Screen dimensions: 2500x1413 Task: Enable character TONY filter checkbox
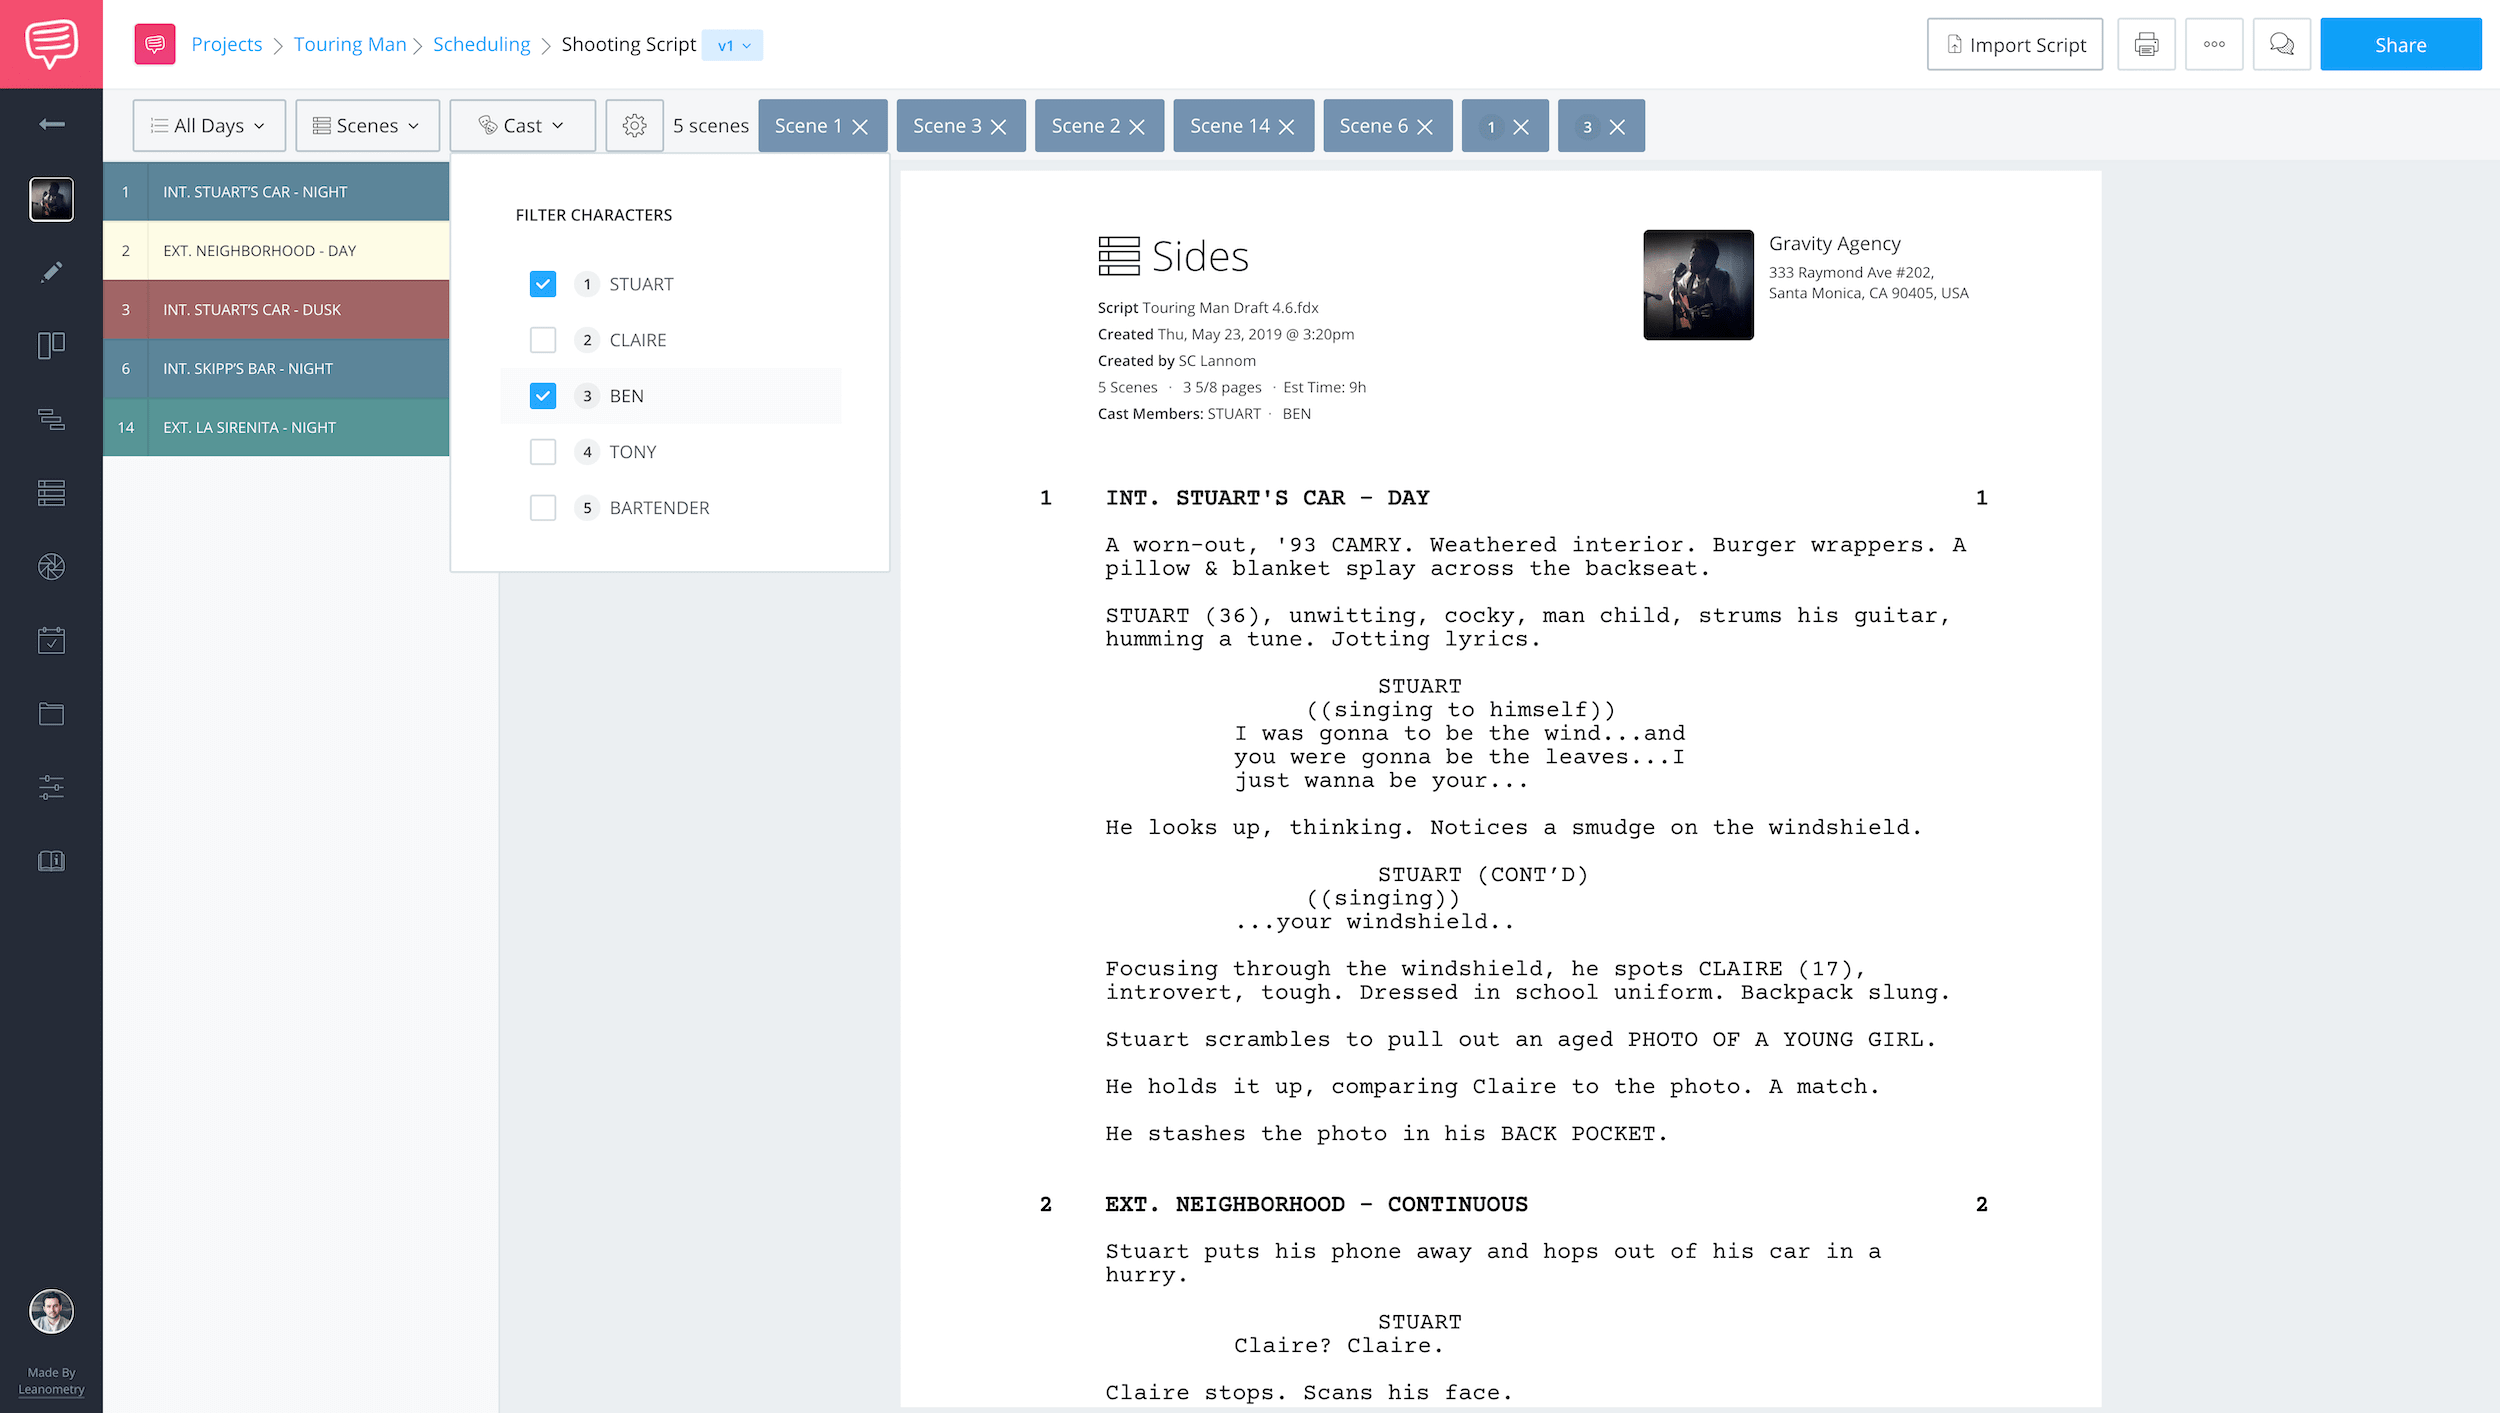[x=543, y=452]
